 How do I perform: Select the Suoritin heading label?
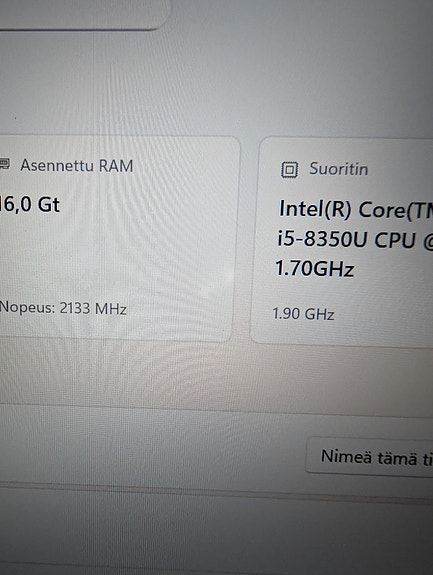coord(338,169)
